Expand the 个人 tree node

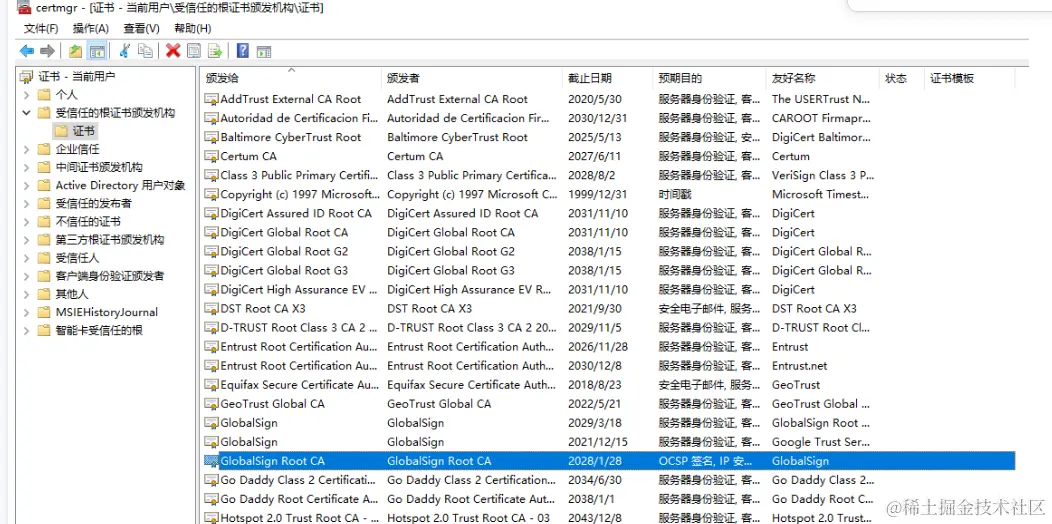26,95
